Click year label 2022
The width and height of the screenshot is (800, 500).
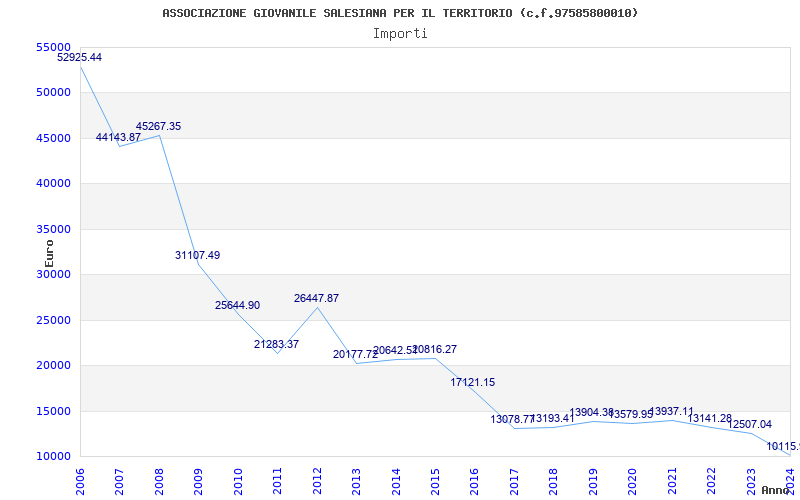(712, 481)
